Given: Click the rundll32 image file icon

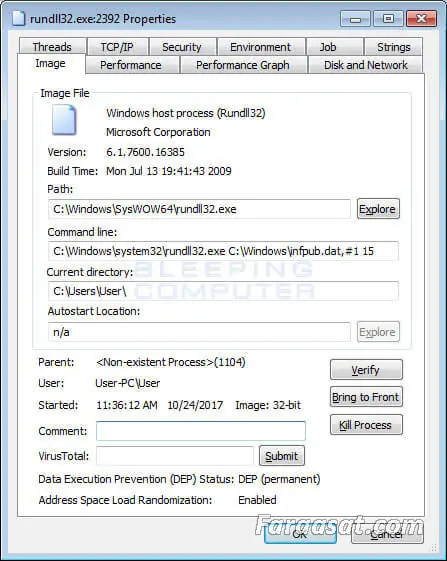Looking at the screenshot, I should (64, 120).
